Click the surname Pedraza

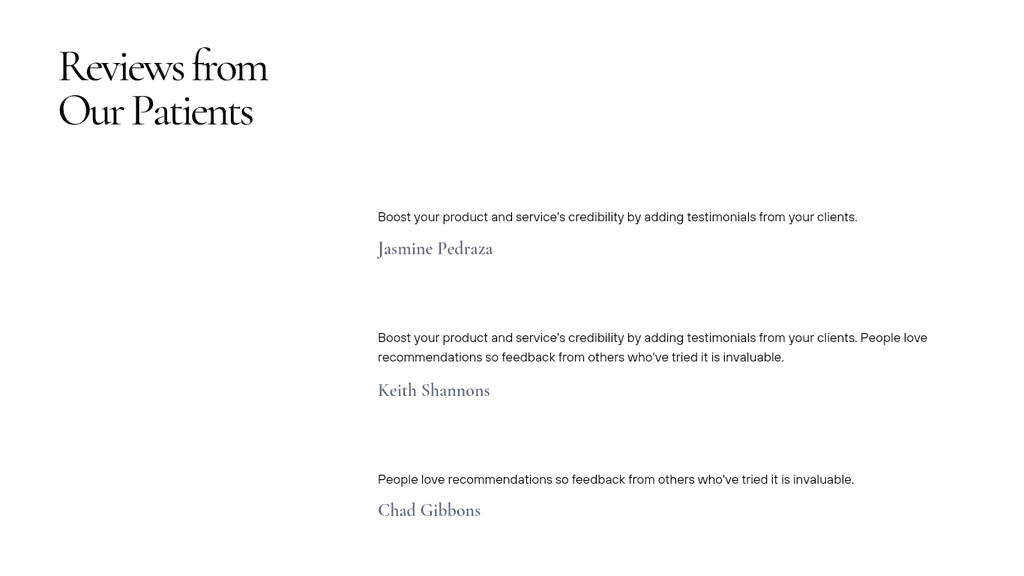pyautogui.click(x=465, y=249)
